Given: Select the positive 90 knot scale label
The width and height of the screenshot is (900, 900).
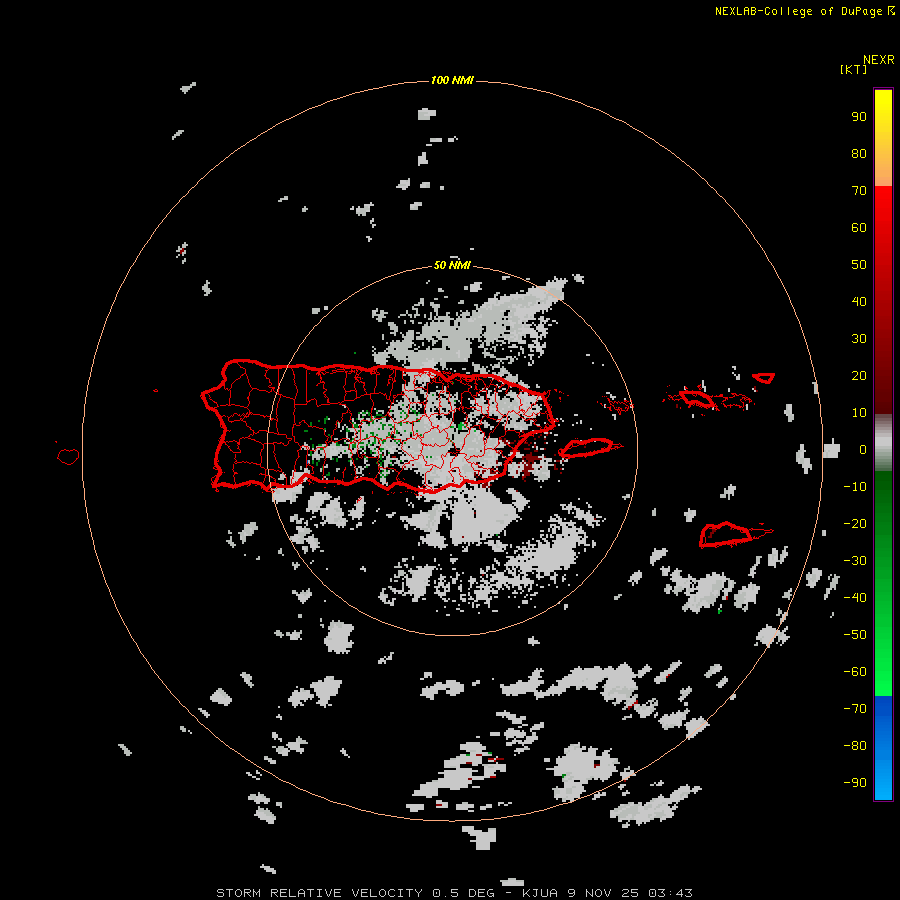Looking at the screenshot, I should coord(859,117).
